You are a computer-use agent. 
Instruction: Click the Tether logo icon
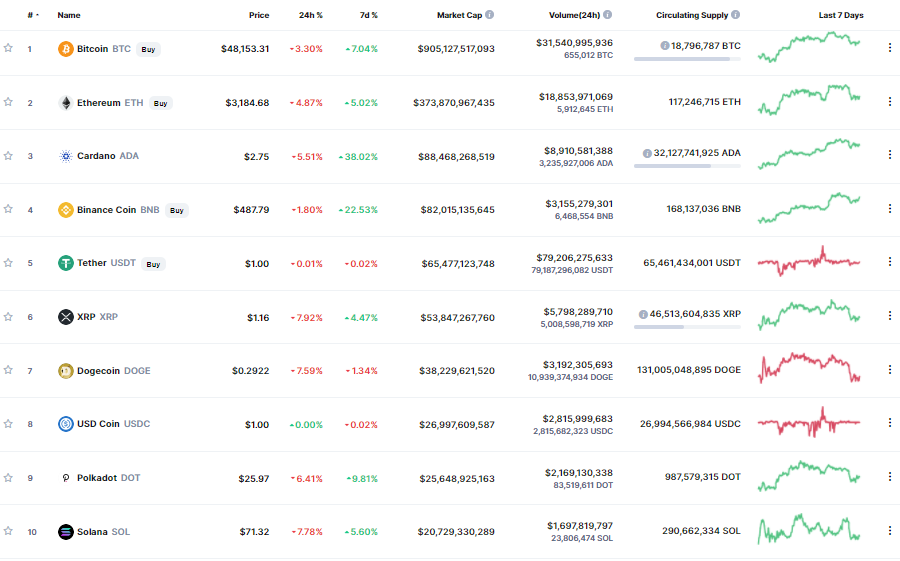[66, 263]
